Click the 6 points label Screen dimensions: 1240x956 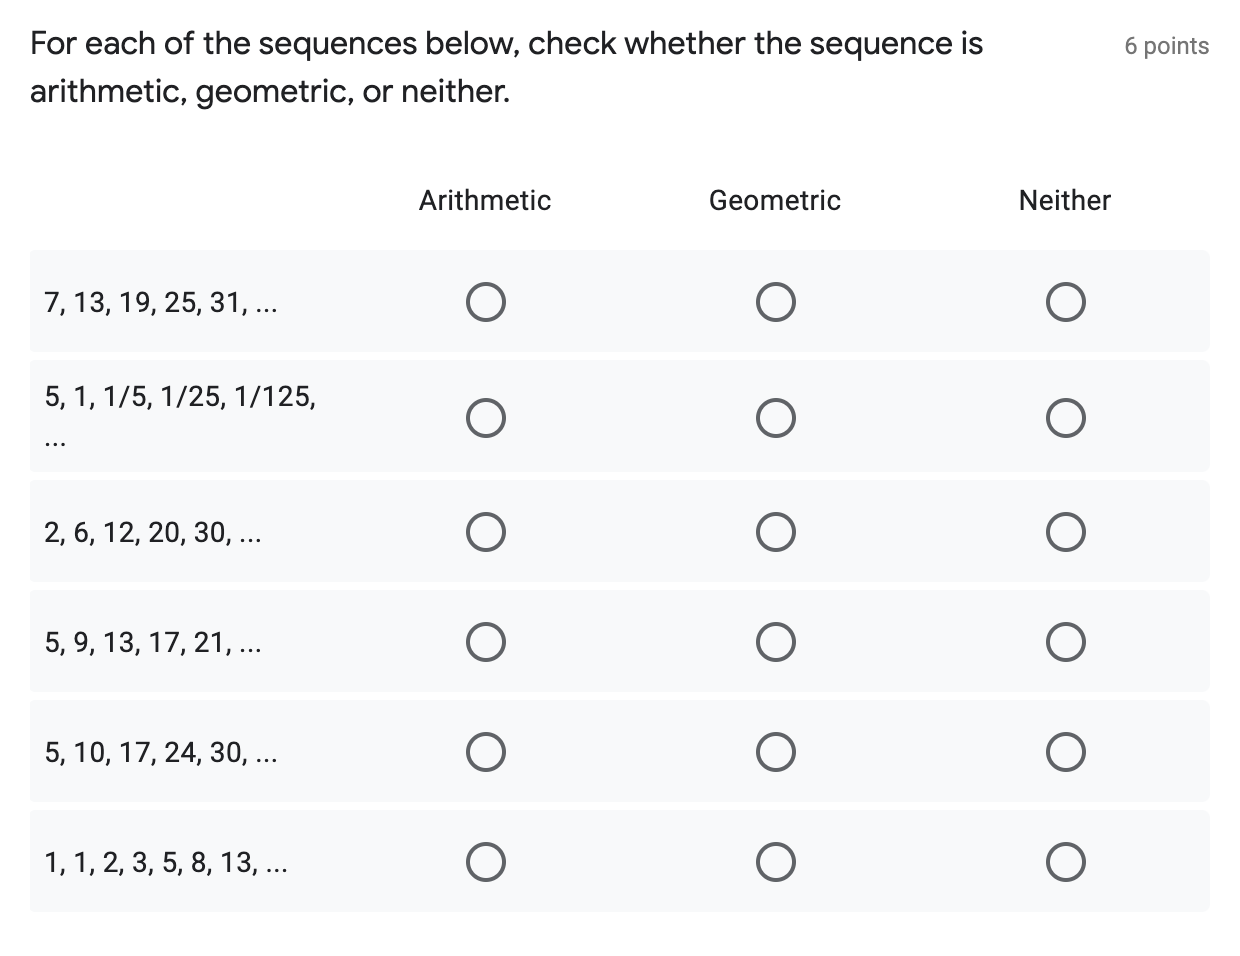[x=1166, y=46]
